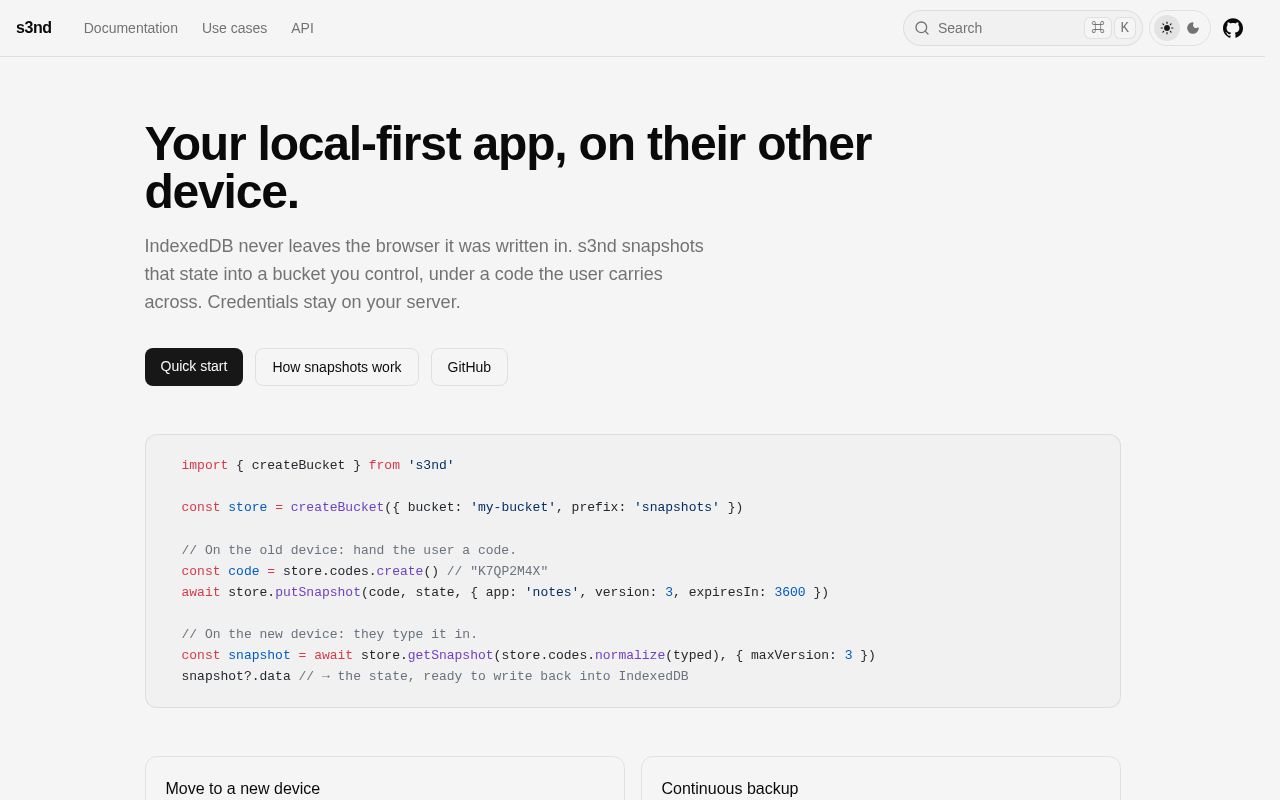
Task: Click the GitHub button below the intro
Action: [469, 367]
